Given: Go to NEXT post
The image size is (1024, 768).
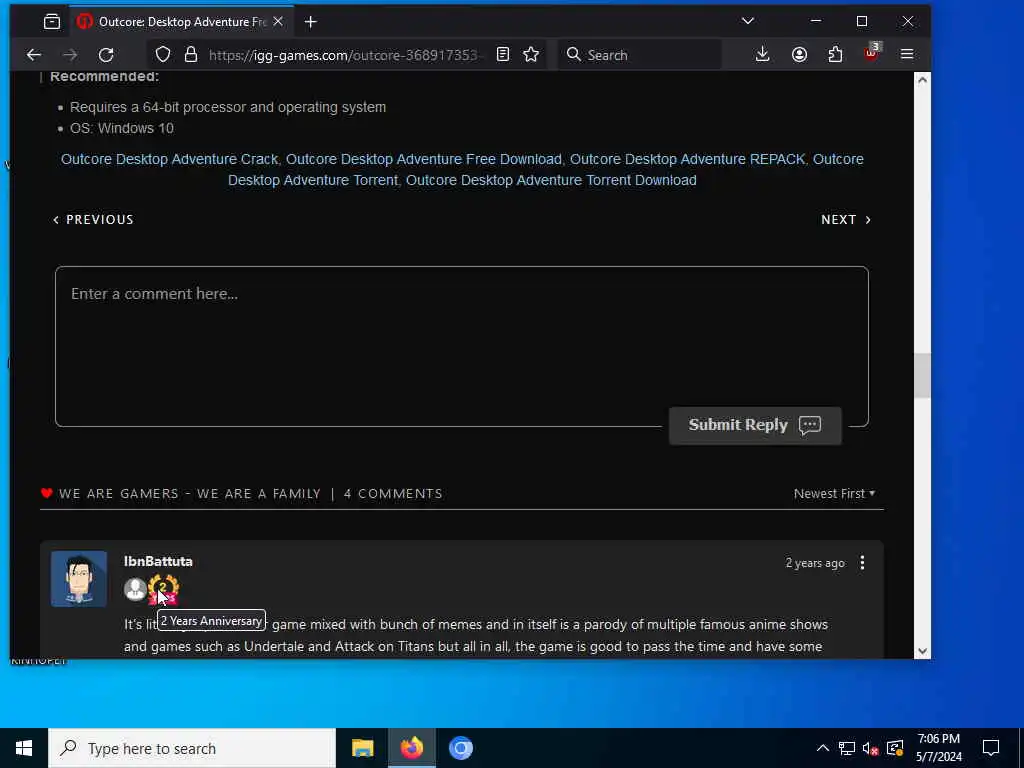Looking at the screenshot, I should coord(846,219).
